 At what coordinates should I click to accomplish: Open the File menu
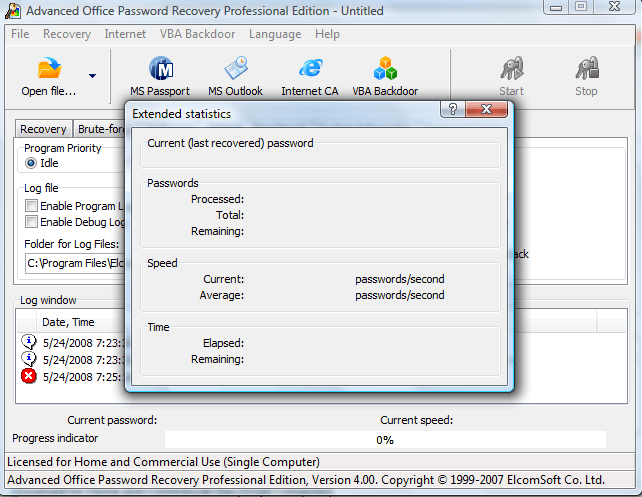coord(20,34)
